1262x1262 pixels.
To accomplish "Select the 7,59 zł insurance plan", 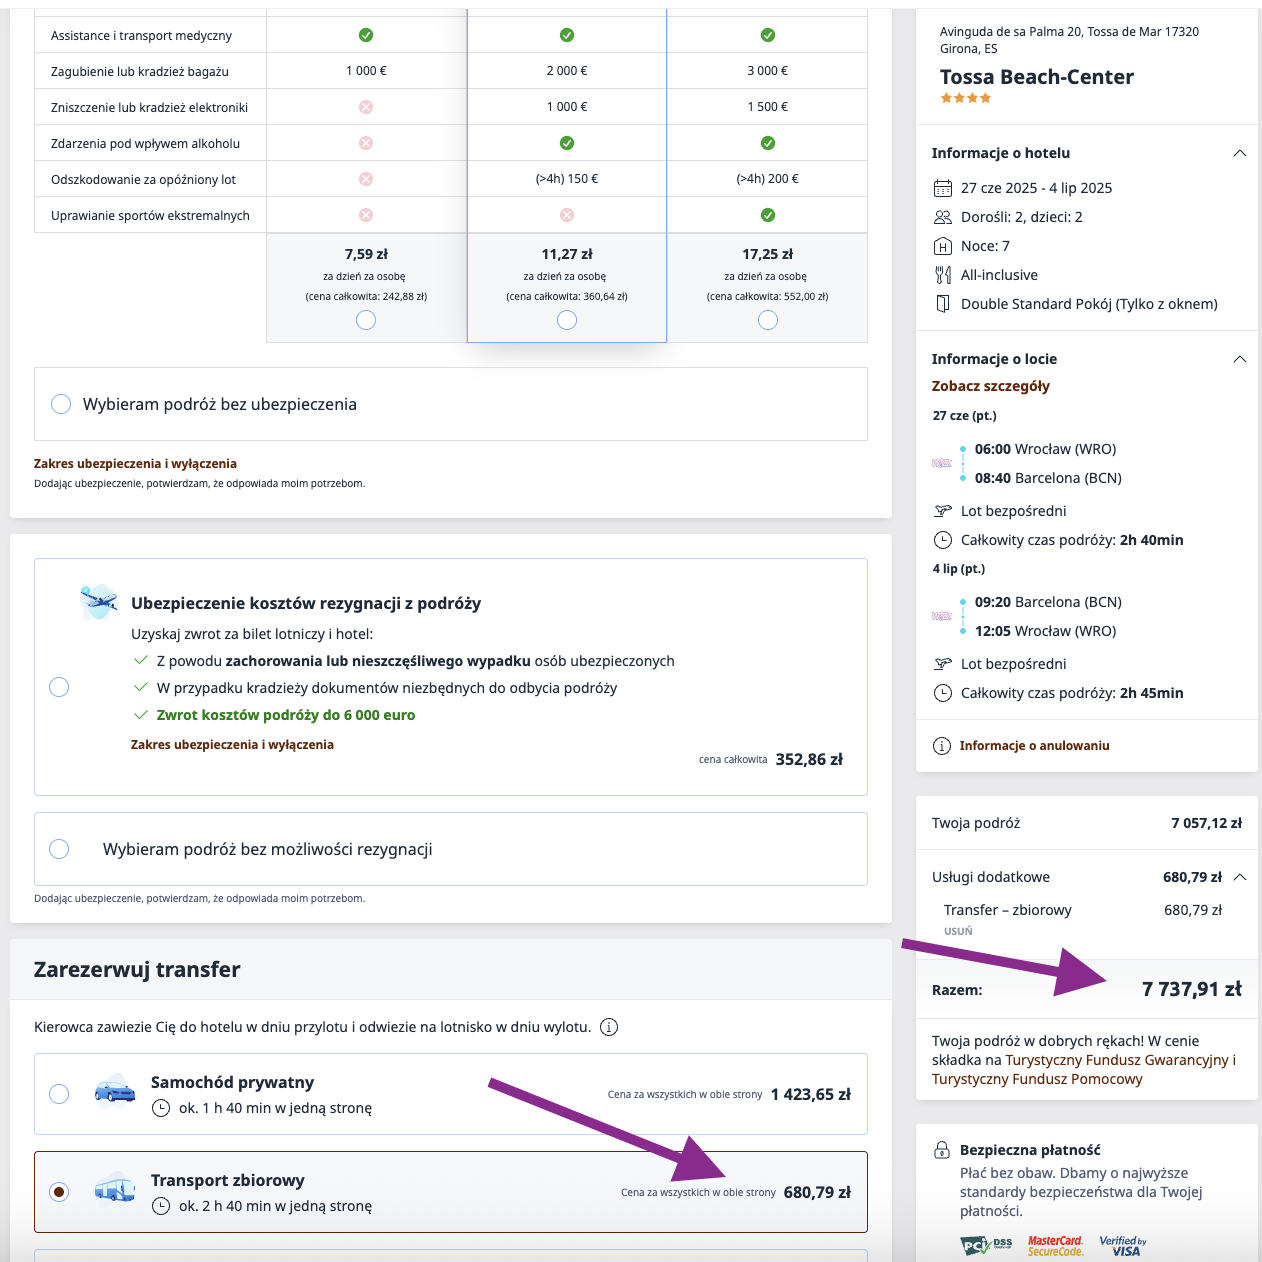I will click(x=366, y=320).
